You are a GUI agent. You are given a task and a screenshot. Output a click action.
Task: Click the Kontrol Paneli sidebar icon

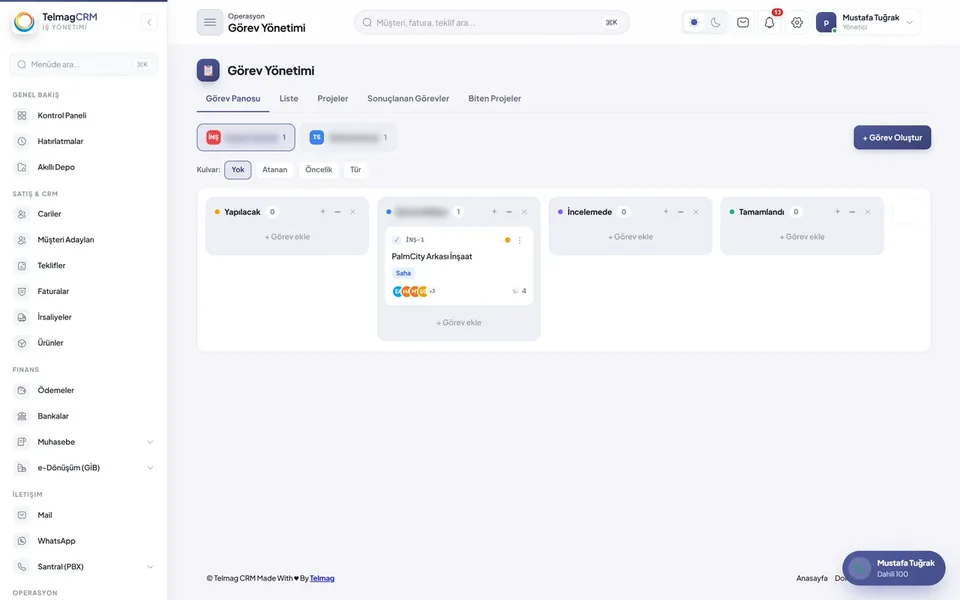pos(22,115)
